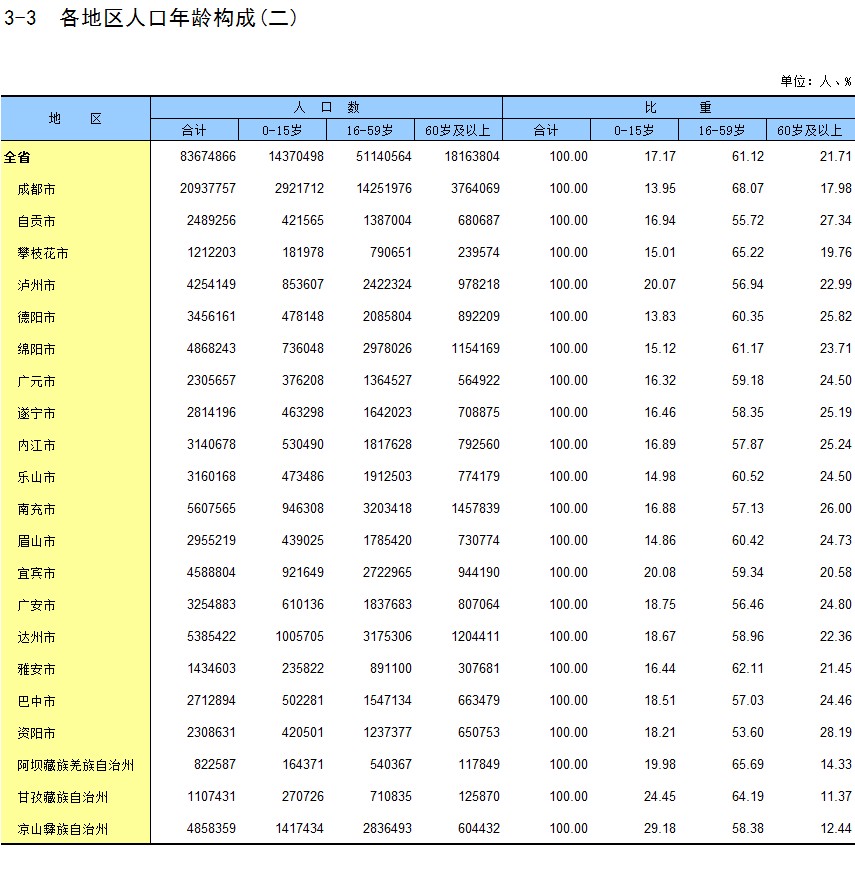
Task: Select the value 604432 for 凉山彝族自治州
Action: pos(479,828)
